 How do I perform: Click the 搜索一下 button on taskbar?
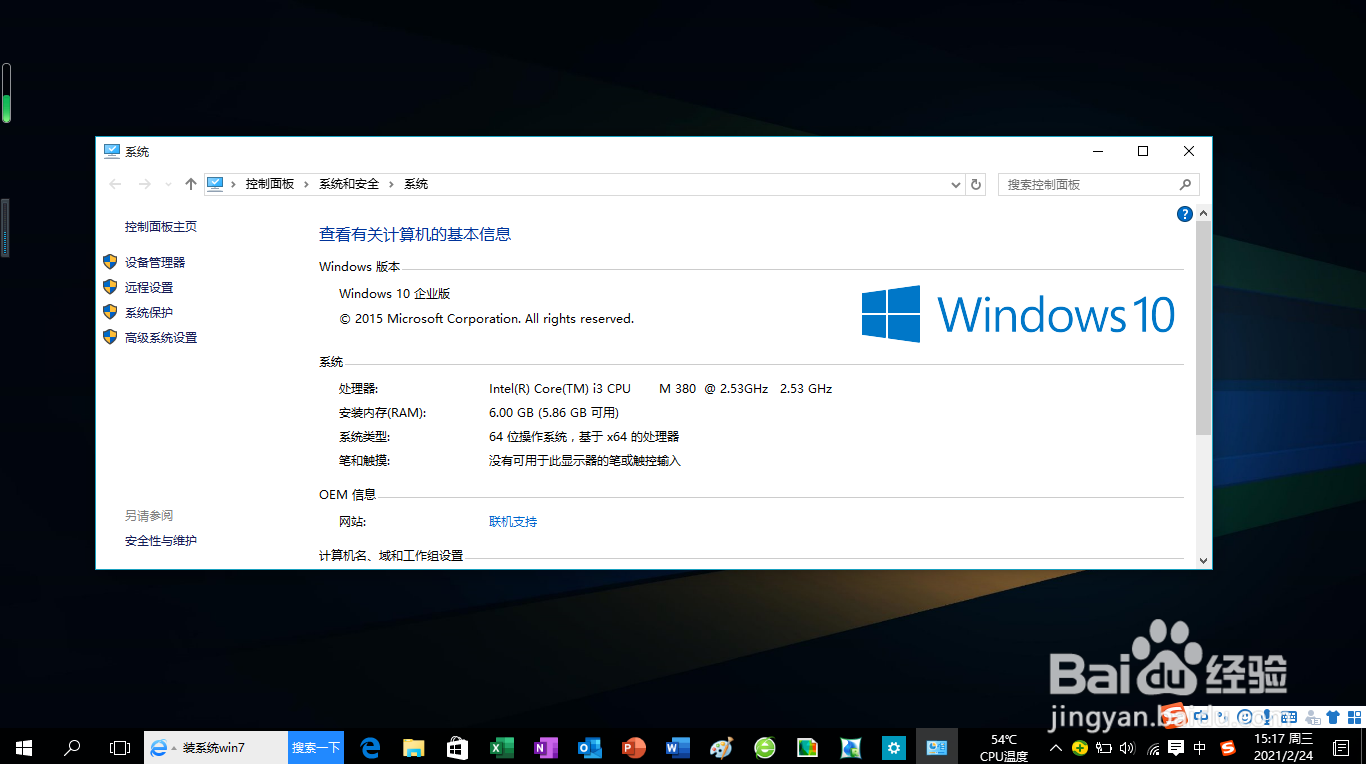click(x=316, y=747)
